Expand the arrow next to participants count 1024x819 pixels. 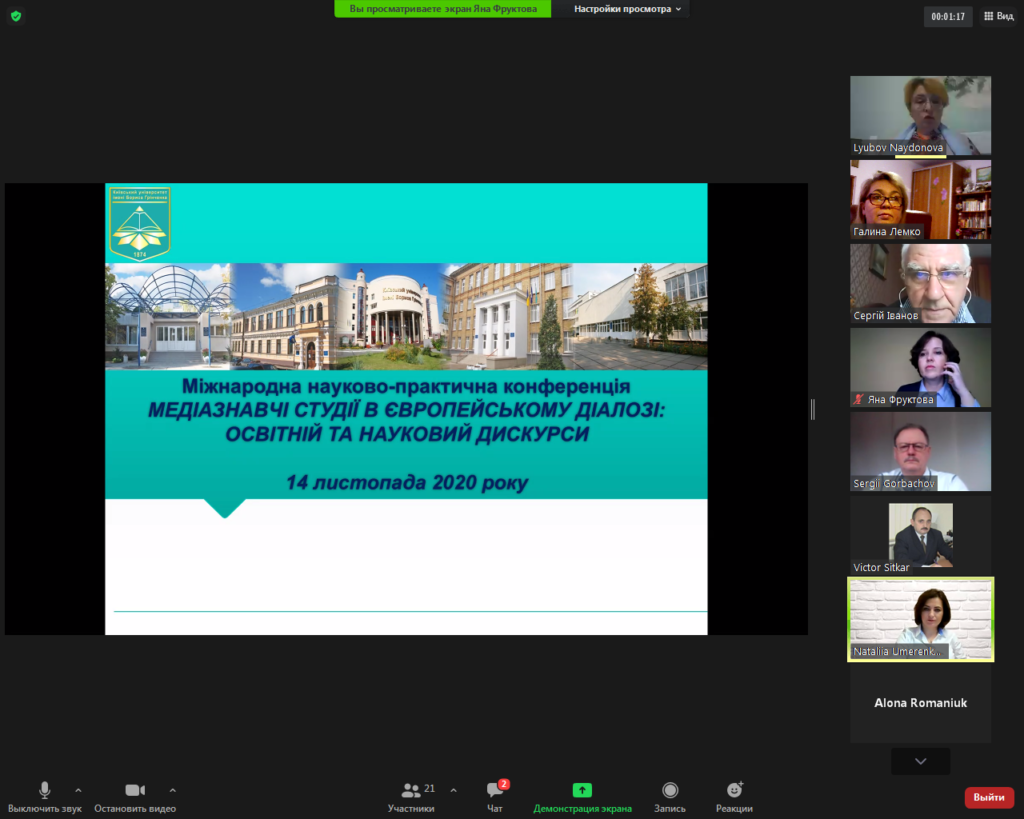tap(453, 789)
